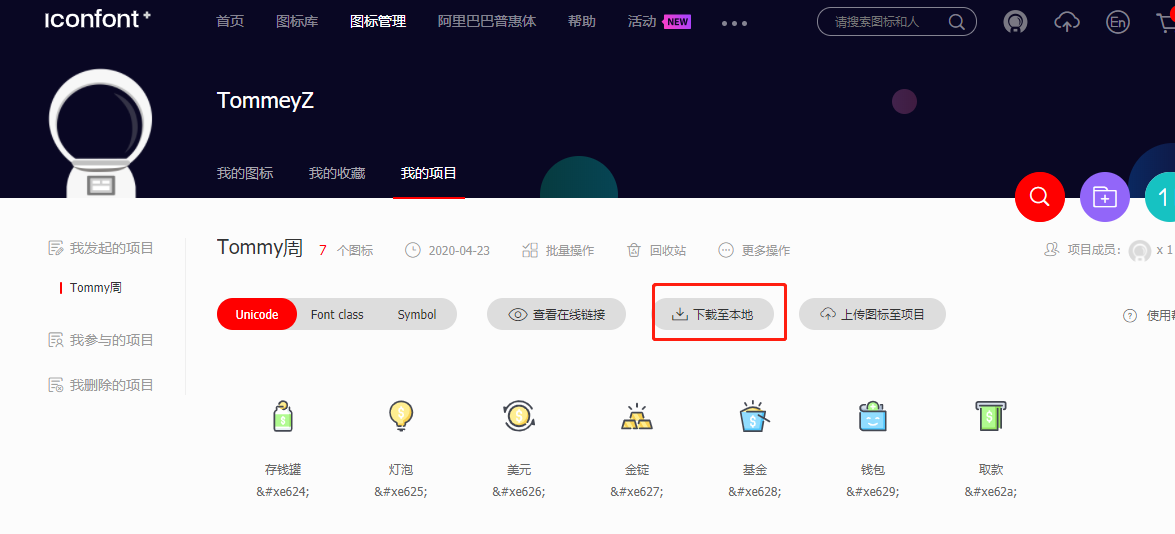Expand 我删除的项目 in sidebar
Viewport: 1175px width, 534px height.
coord(100,385)
